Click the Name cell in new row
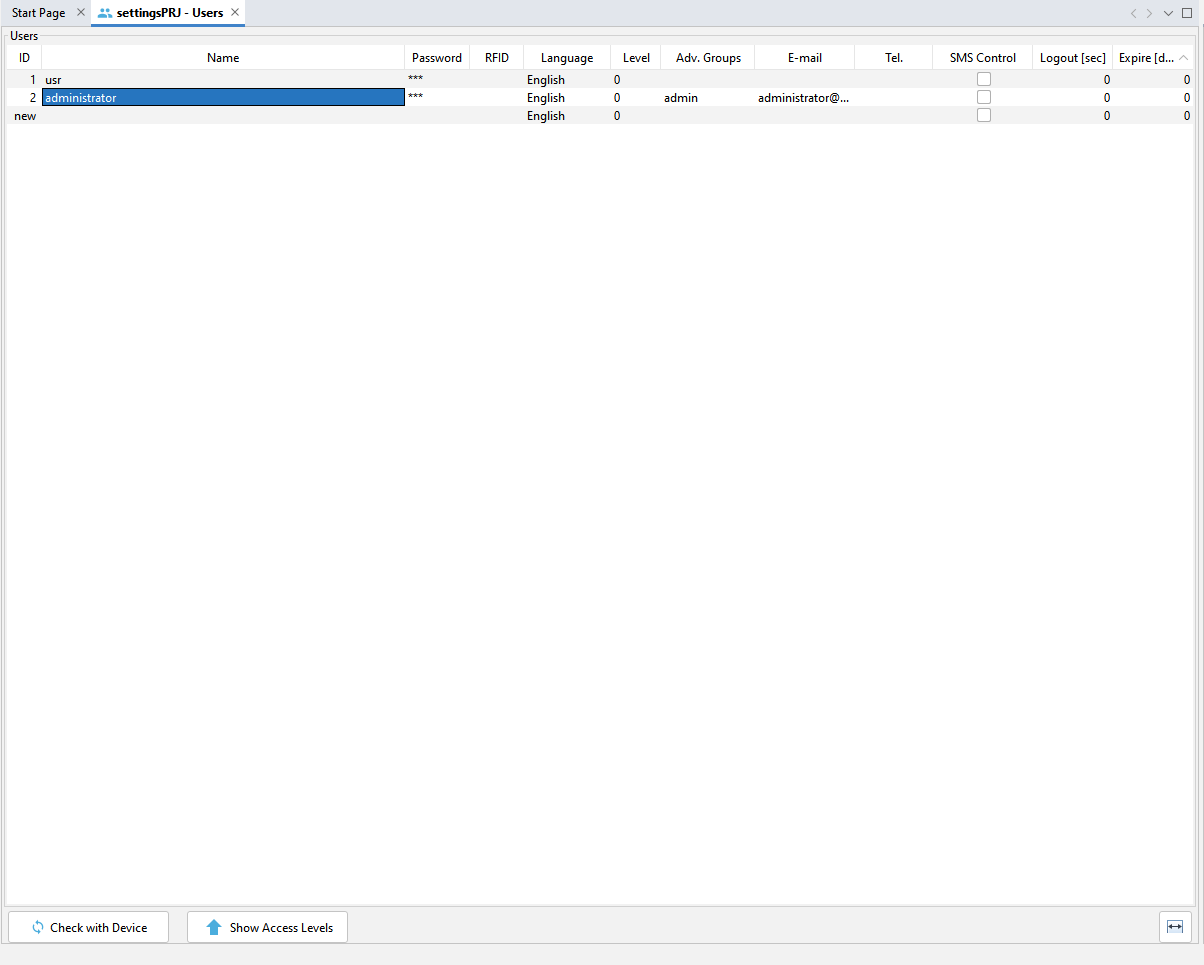The width and height of the screenshot is (1204, 965). (x=223, y=115)
